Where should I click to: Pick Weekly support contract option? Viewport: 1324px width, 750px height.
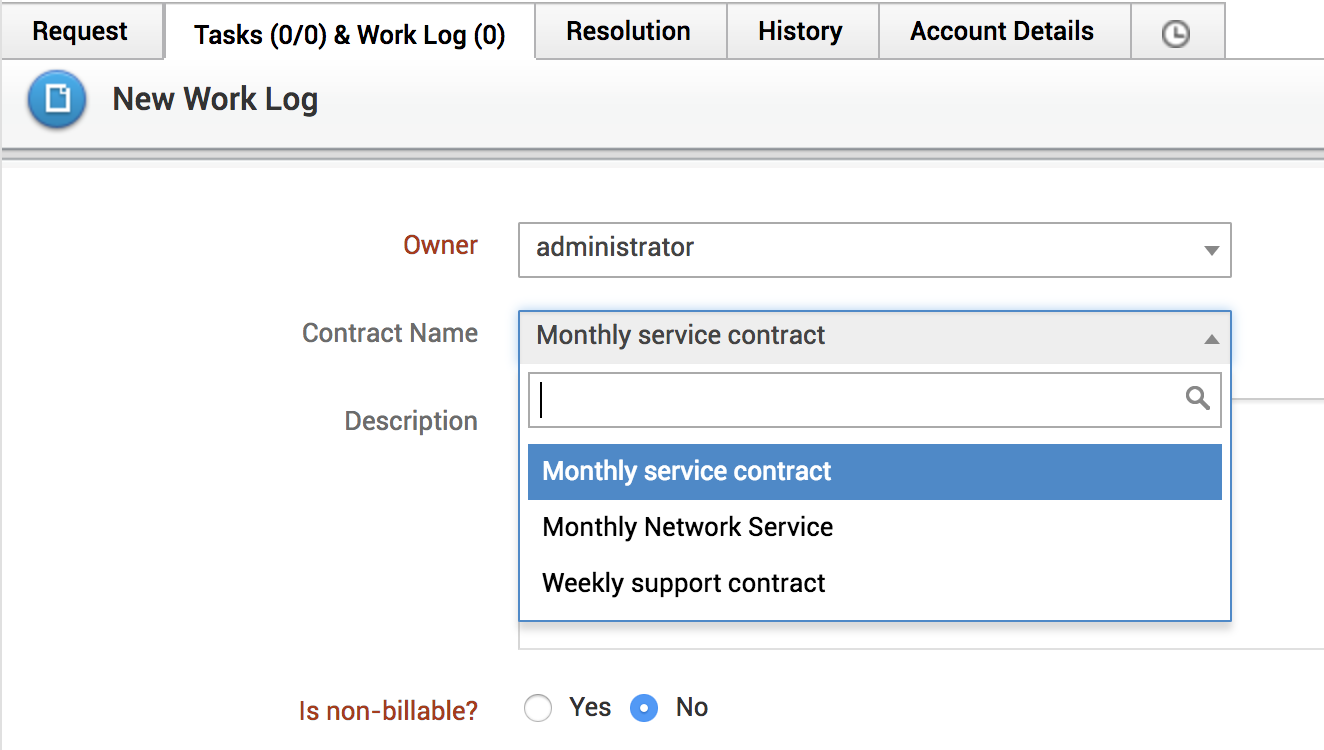[x=683, y=583]
